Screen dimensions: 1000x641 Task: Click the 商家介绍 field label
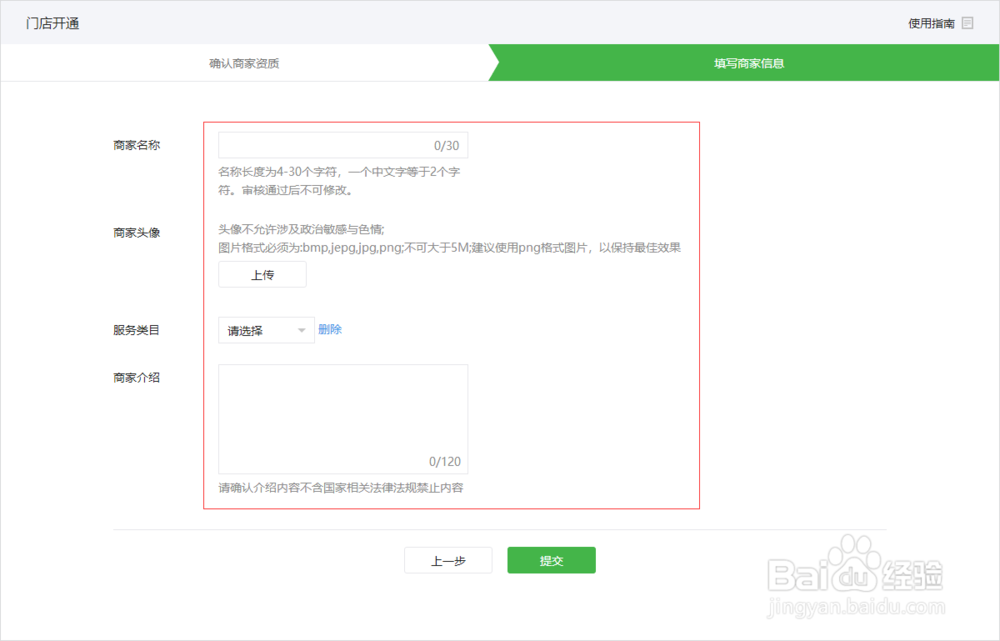[x=136, y=378]
